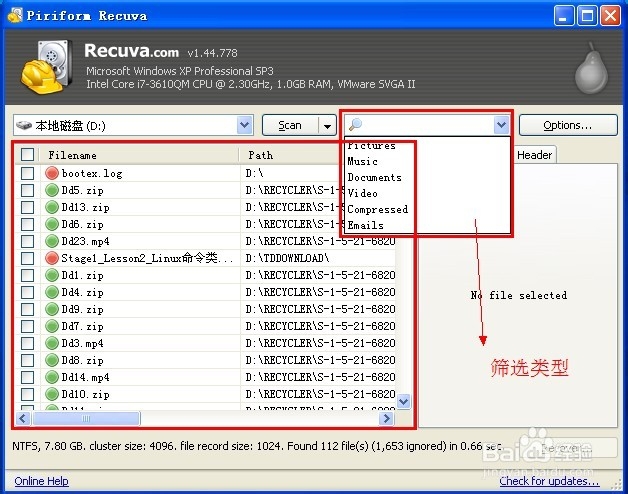Screen dimensions: 628x494
Task: Open the Options... dialog
Action: coord(568,125)
